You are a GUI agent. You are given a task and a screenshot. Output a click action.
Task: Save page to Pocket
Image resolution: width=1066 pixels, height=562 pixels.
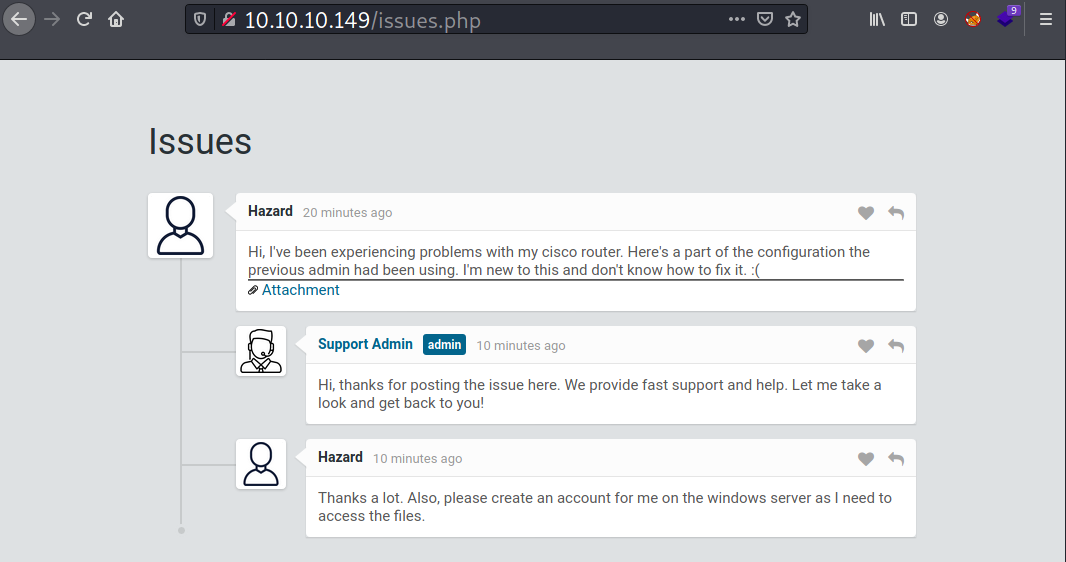pyautogui.click(x=764, y=19)
